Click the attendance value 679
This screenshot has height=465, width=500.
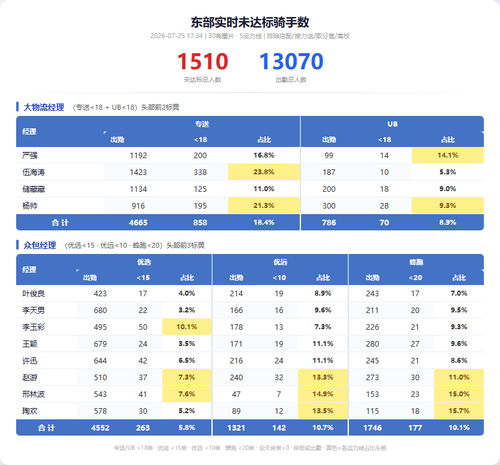[100, 344]
